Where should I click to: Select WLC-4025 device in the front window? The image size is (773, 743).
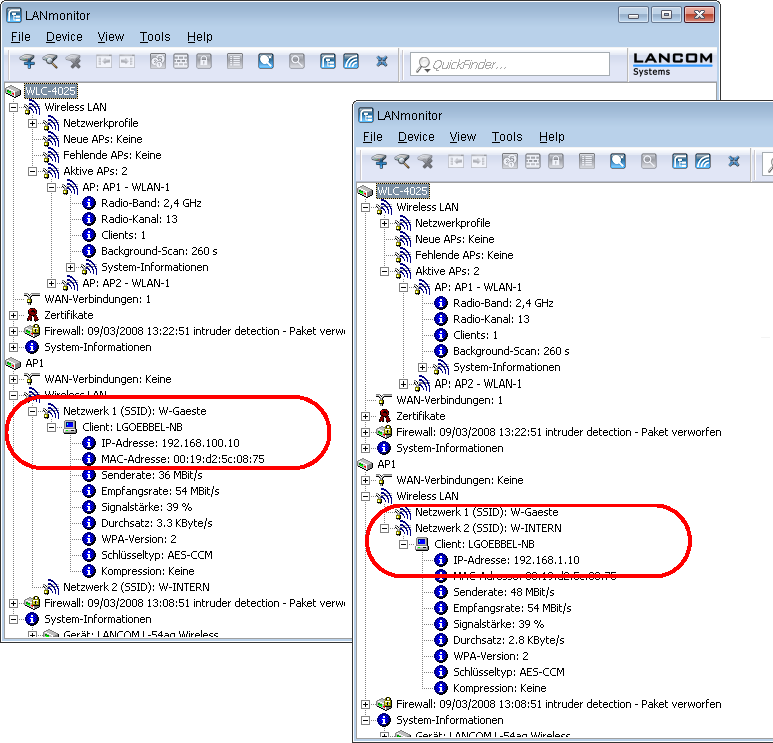[402, 191]
